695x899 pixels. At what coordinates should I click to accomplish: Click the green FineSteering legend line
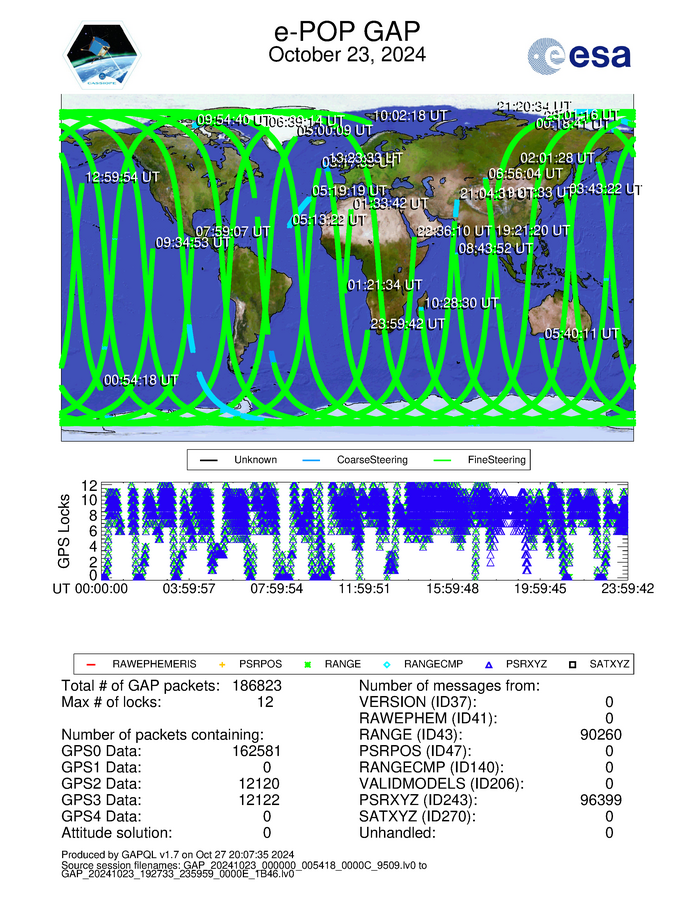pos(447,460)
